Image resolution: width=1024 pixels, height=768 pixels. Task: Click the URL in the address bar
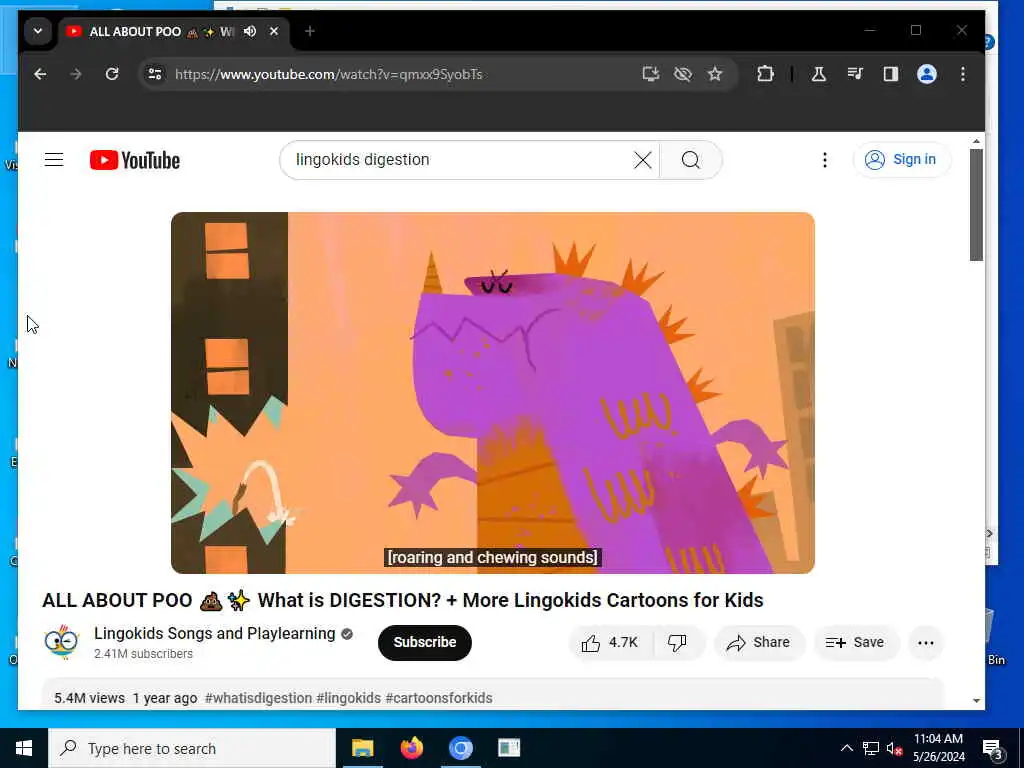(328, 74)
